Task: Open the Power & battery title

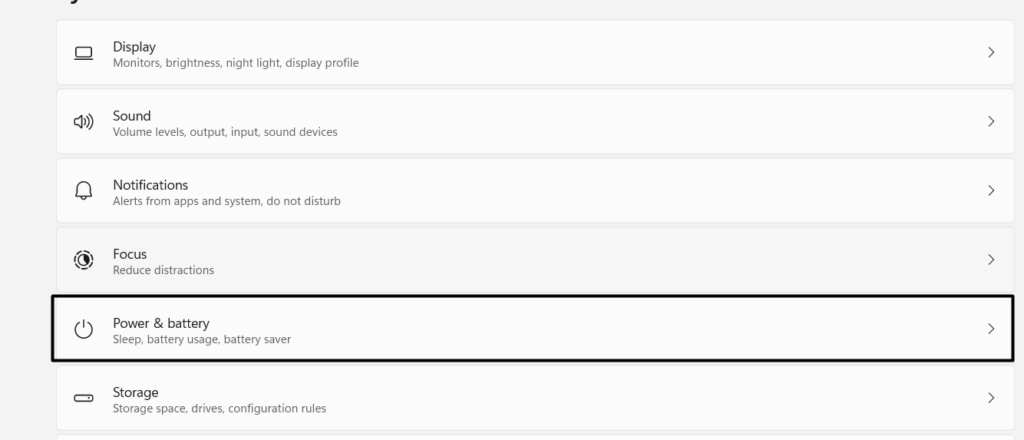Action: (161, 322)
